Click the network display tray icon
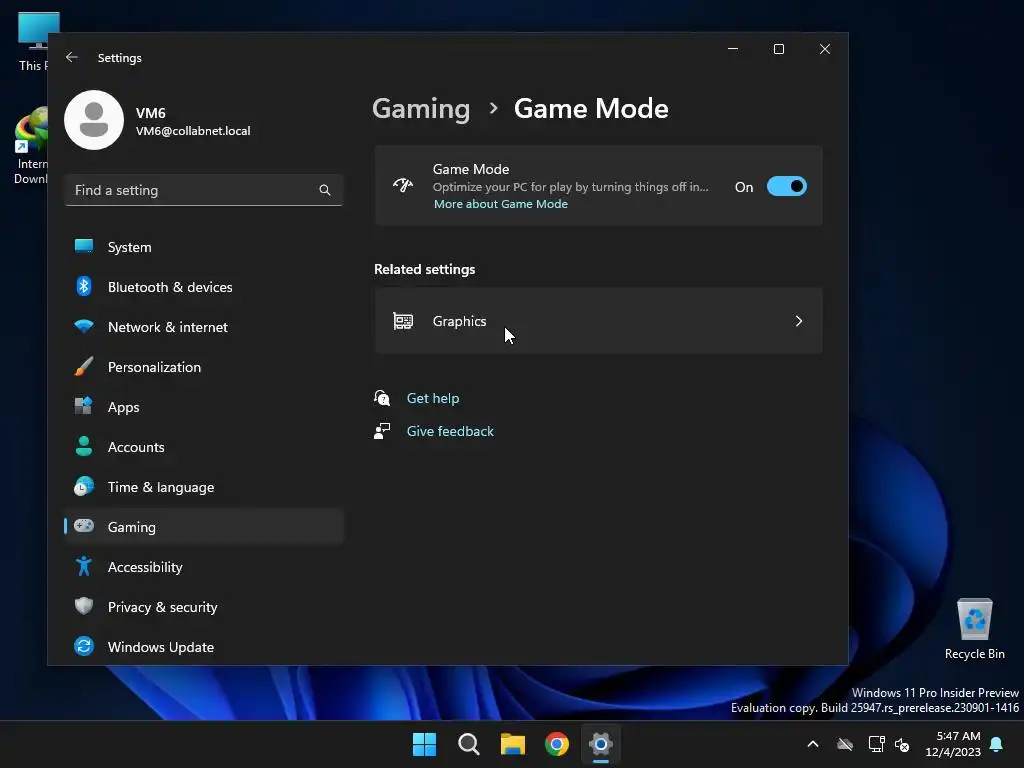The image size is (1024, 768). point(876,744)
